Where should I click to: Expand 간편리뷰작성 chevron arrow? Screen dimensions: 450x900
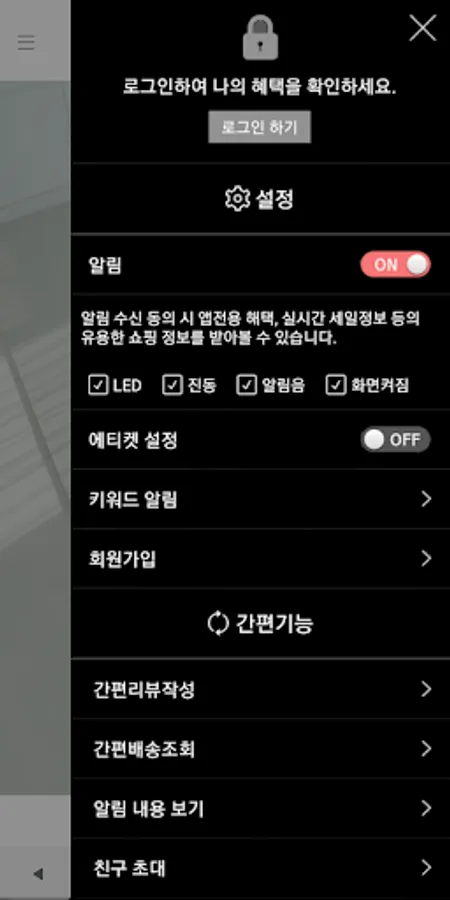[x=426, y=689]
